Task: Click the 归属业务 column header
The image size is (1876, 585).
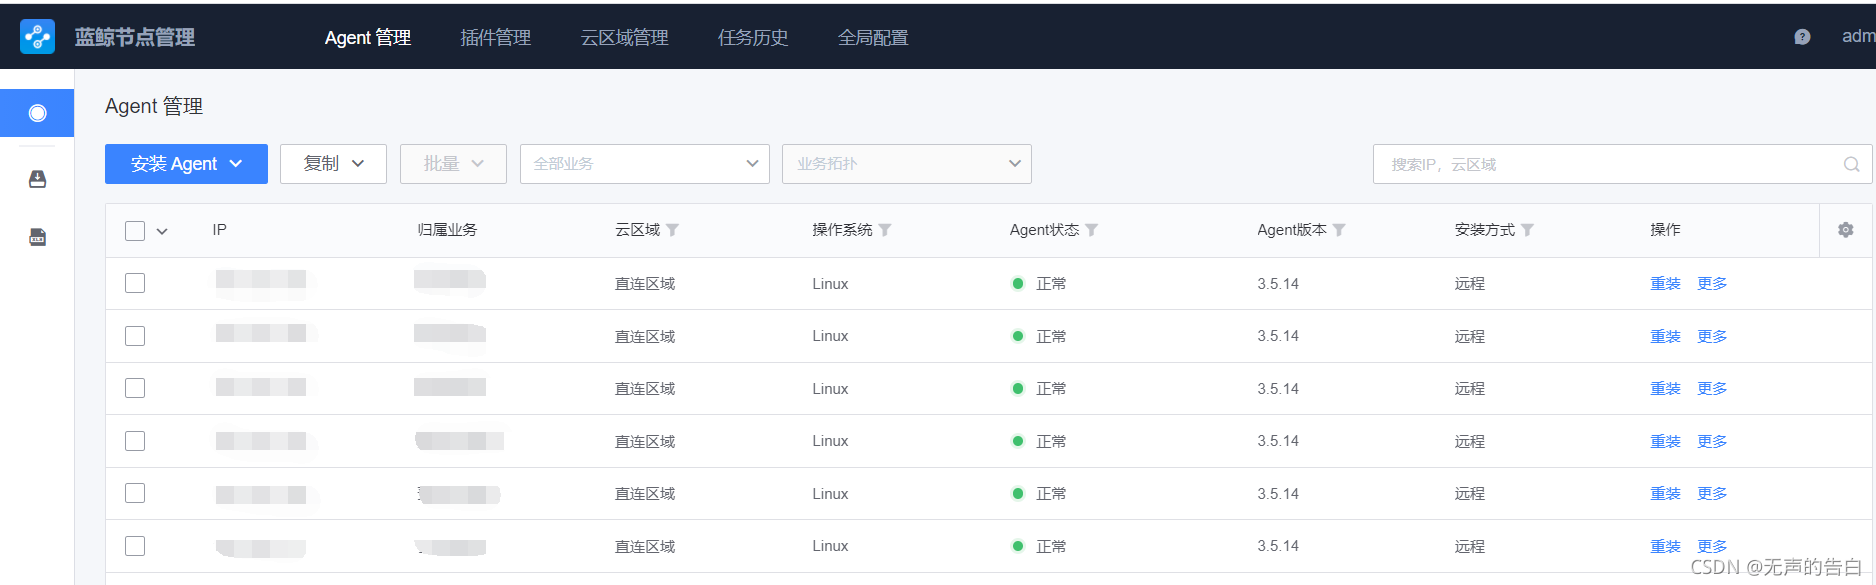Action: (447, 230)
